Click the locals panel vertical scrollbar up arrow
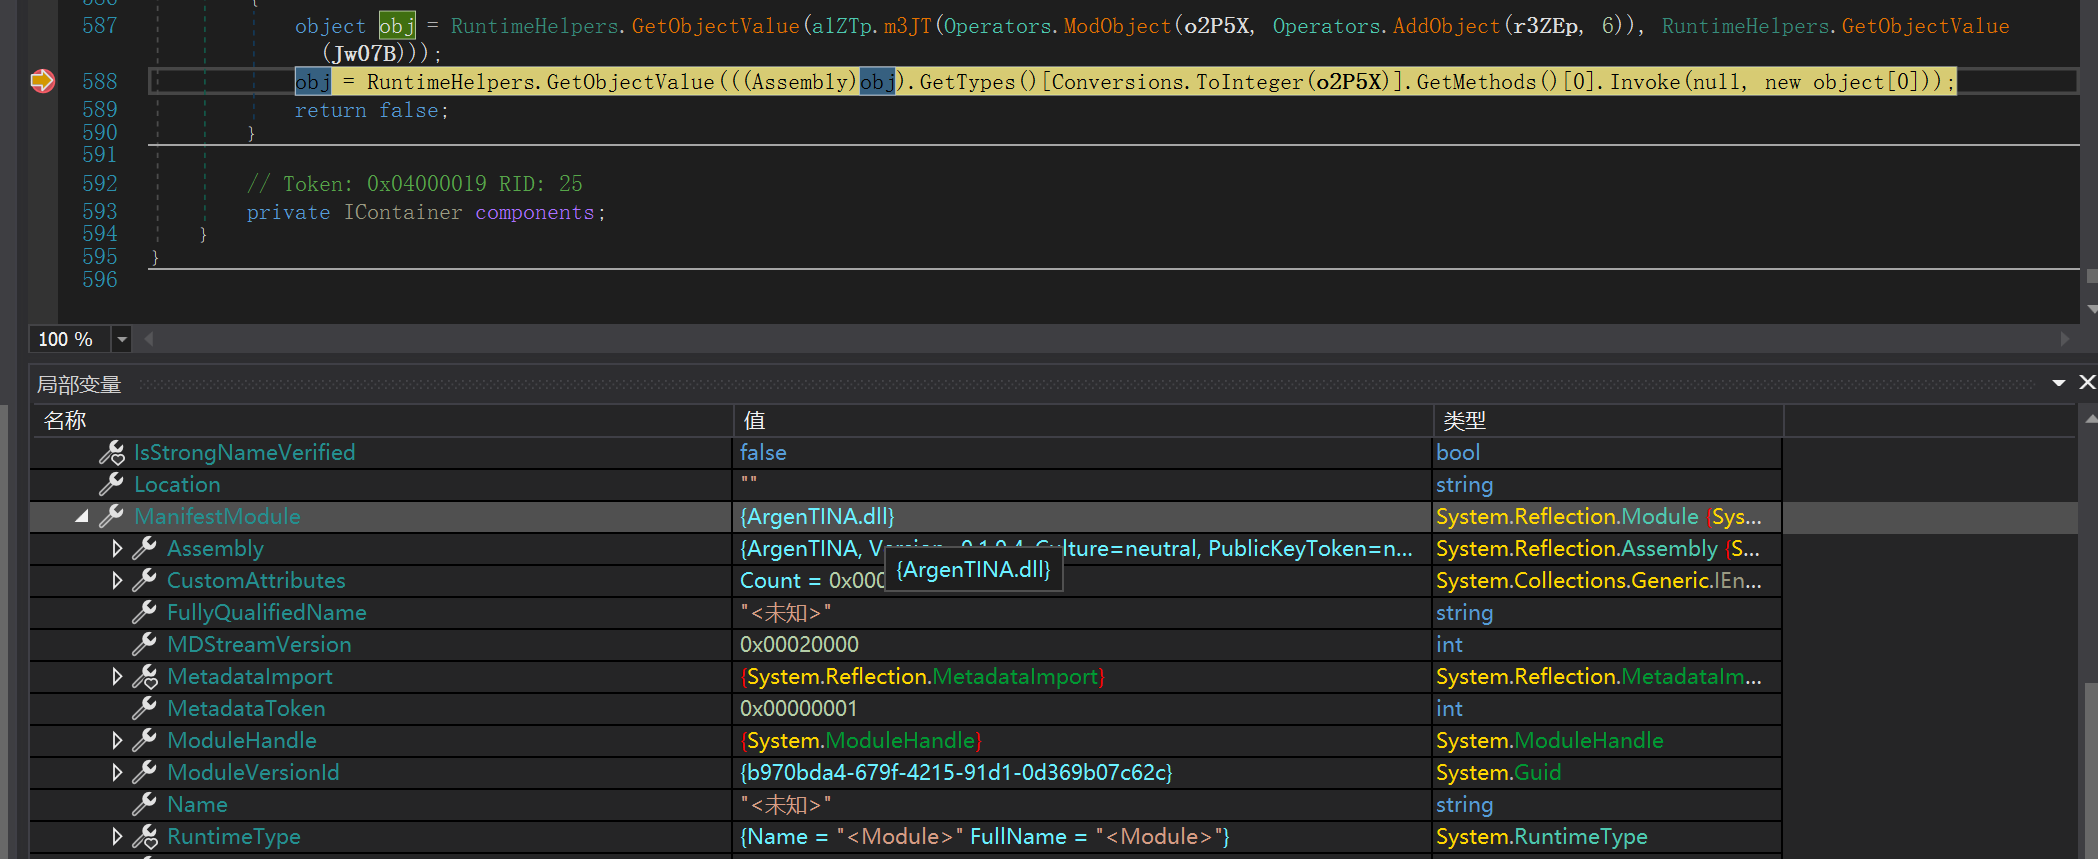2098x859 pixels. click(x=2091, y=419)
